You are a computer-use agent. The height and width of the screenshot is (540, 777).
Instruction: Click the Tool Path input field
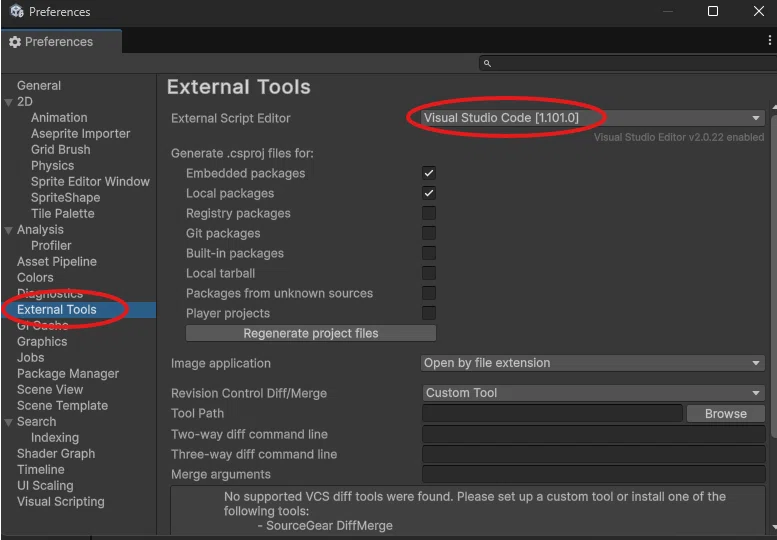pyautogui.click(x=552, y=414)
